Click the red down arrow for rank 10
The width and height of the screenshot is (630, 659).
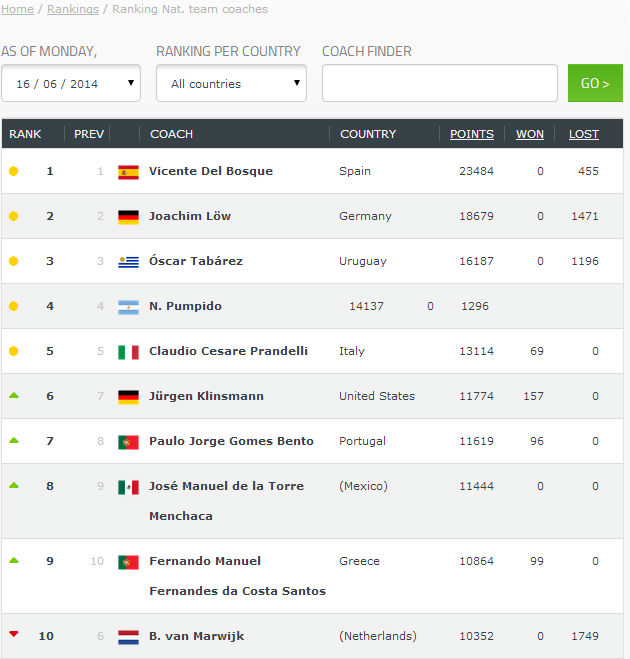(x=14, y=634)
